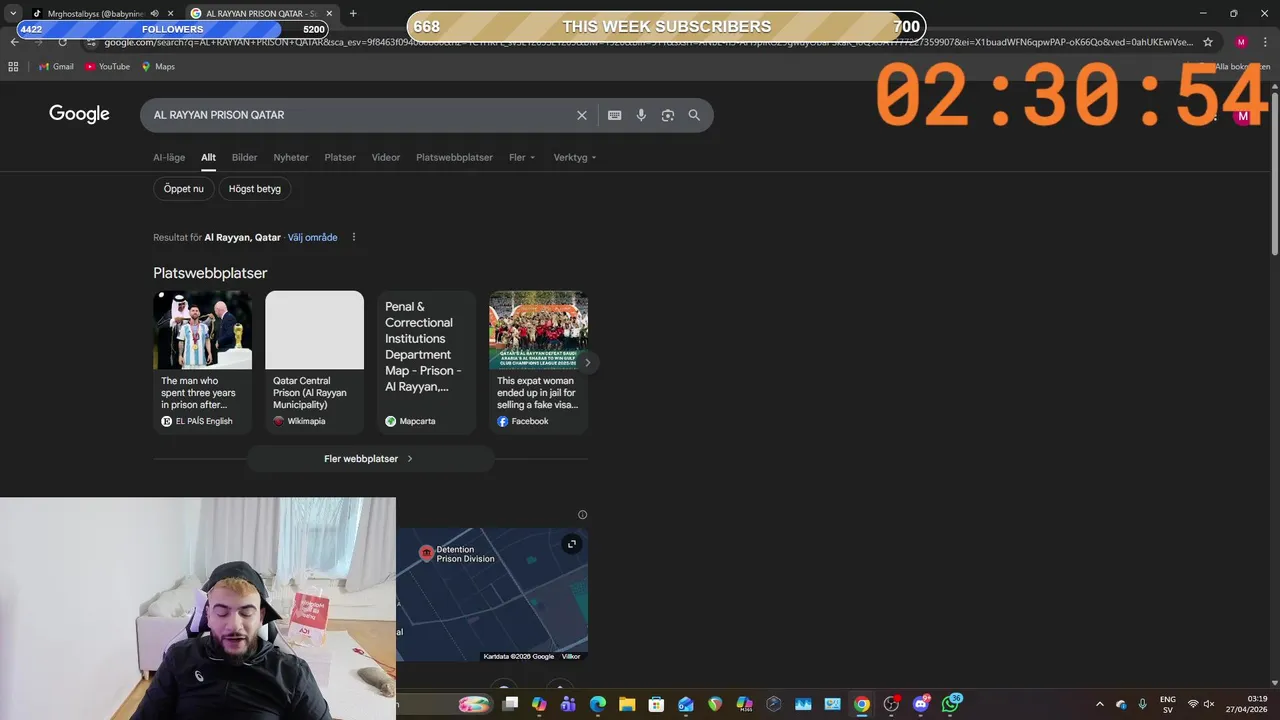Go back to the previous page
Image resolution: width=1280 pixels, height=720 pixels.
pyautogui.click(x=14, y=42)
